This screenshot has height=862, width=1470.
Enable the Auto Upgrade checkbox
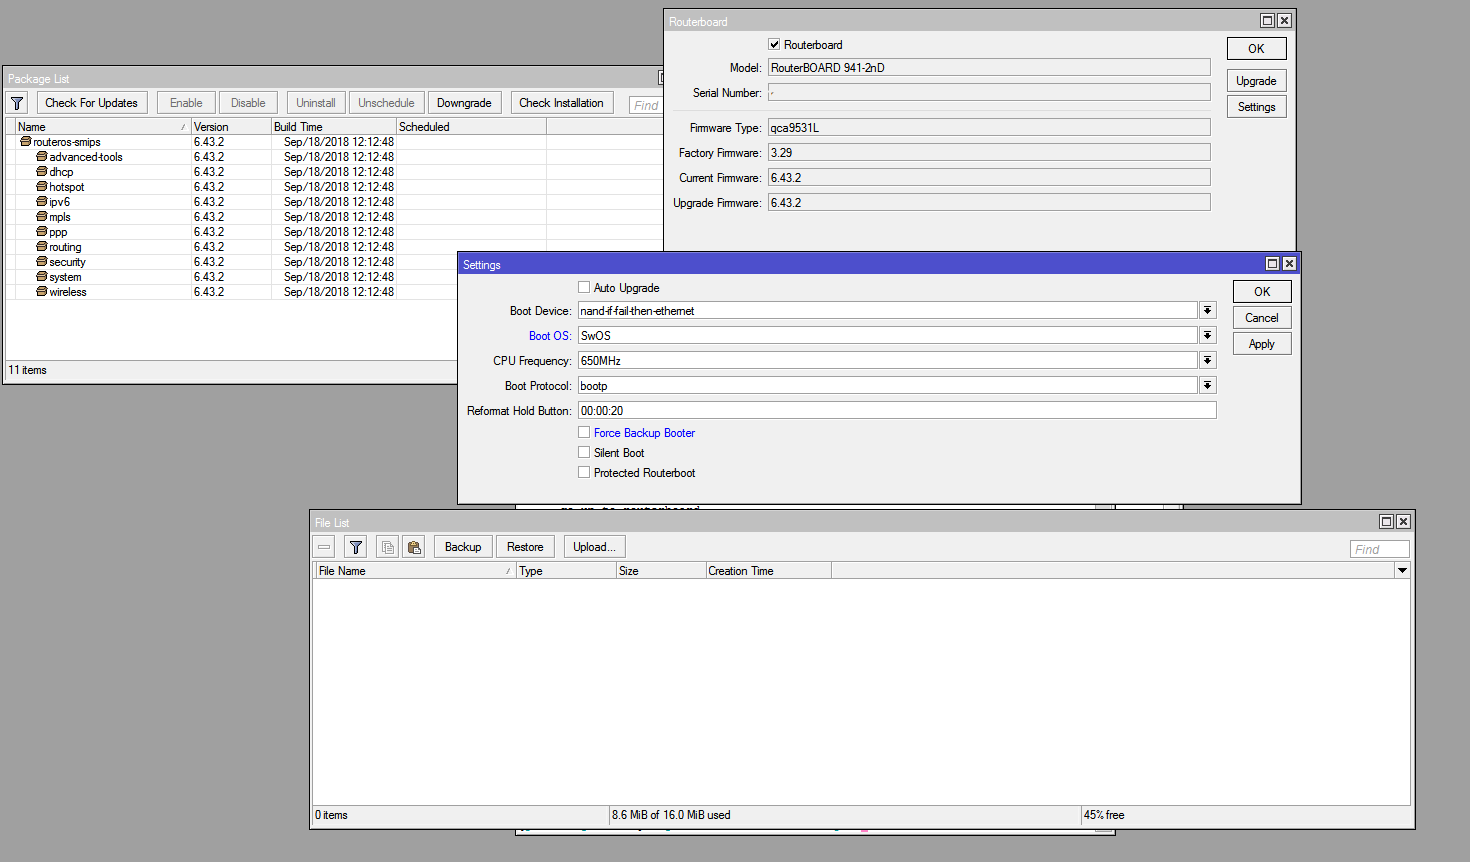click(584, 288)
